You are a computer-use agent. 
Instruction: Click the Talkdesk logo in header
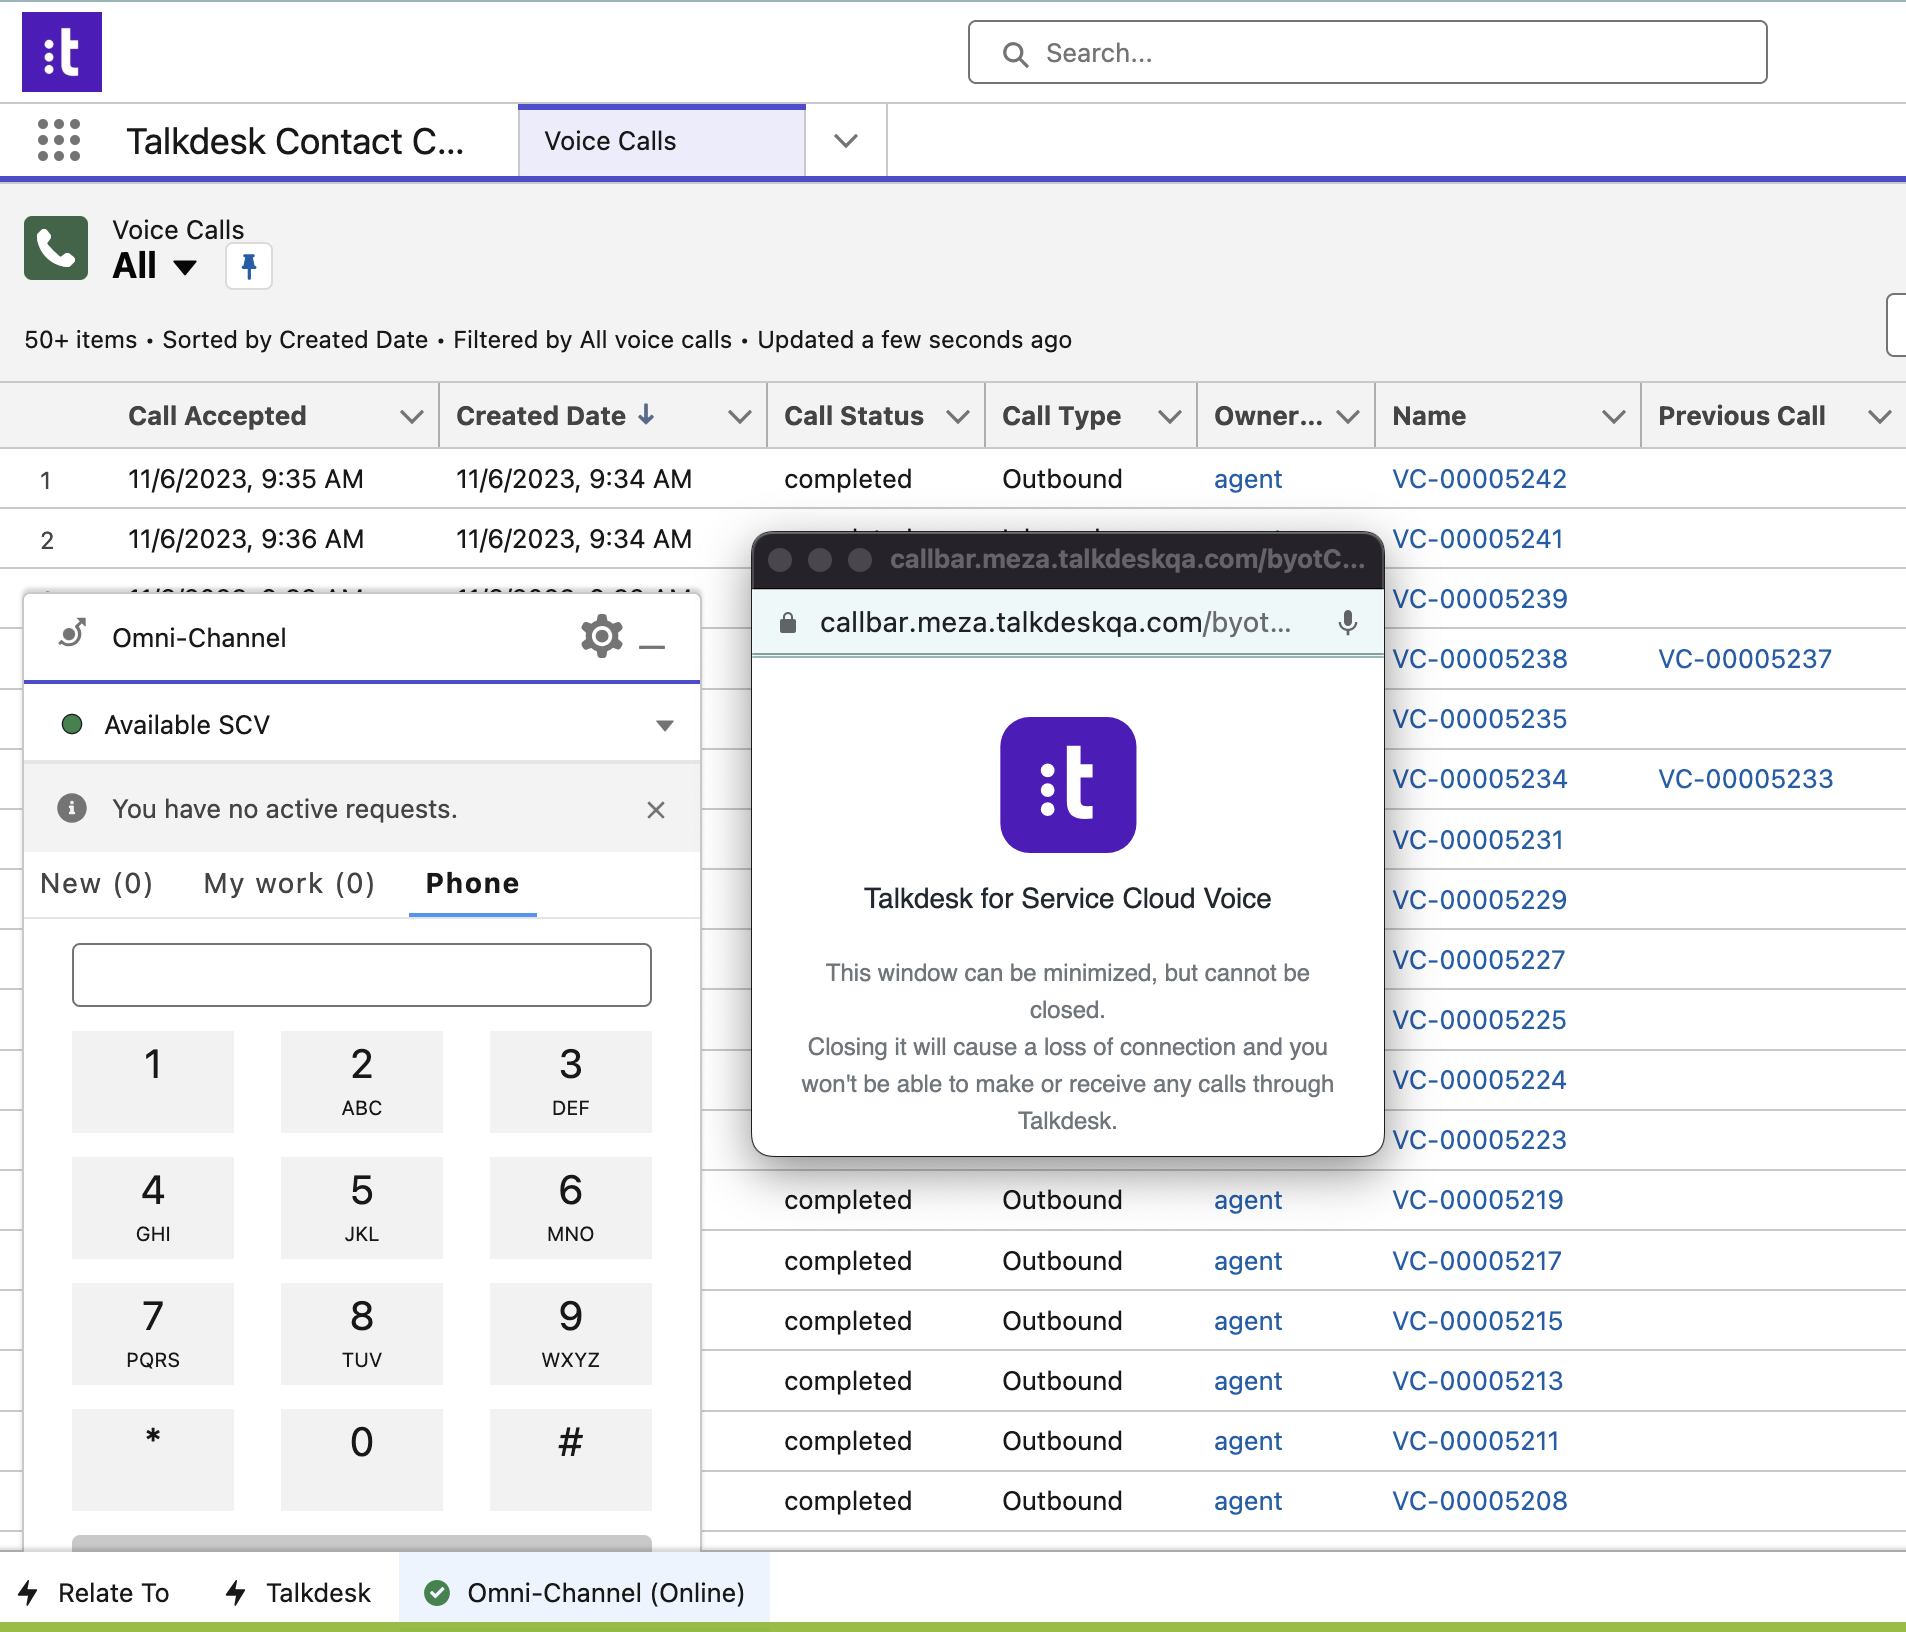(x=62, y=52)
